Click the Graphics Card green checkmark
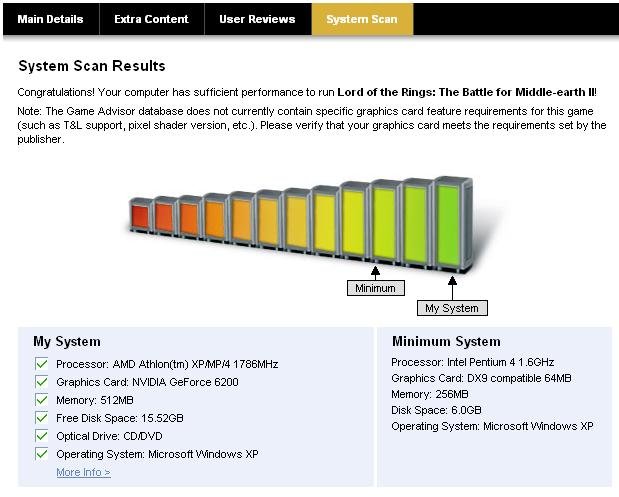The image size is (619, 497). [41, 381]
